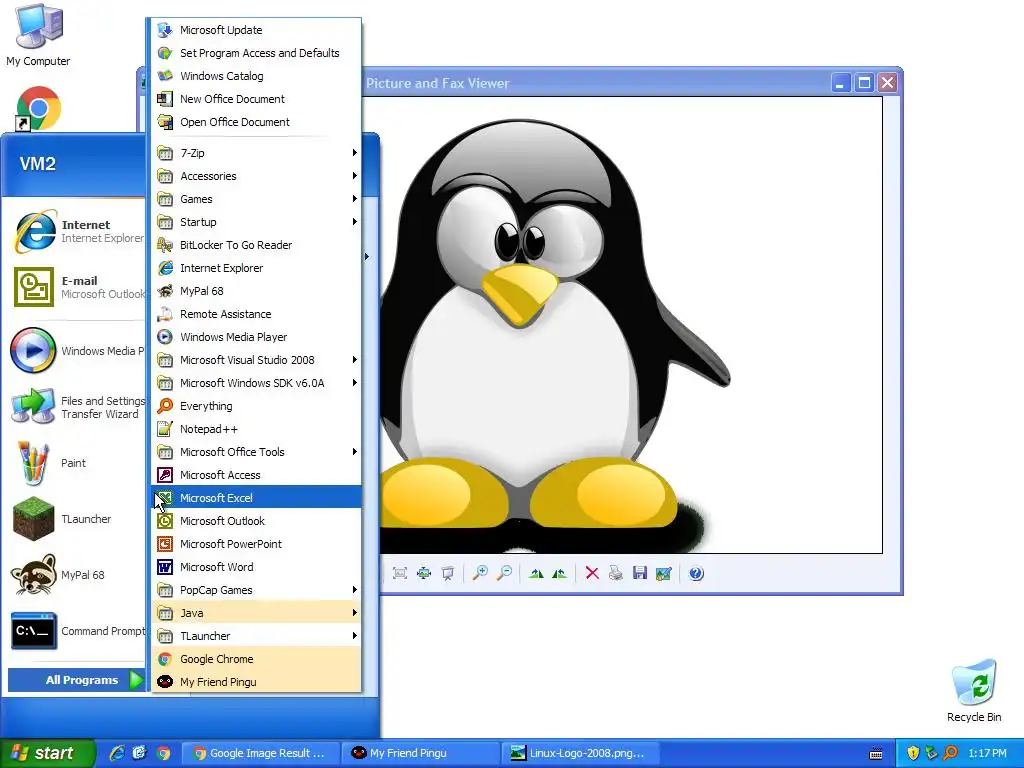
Task: Click the All Programs button
Action: point(76,680)
